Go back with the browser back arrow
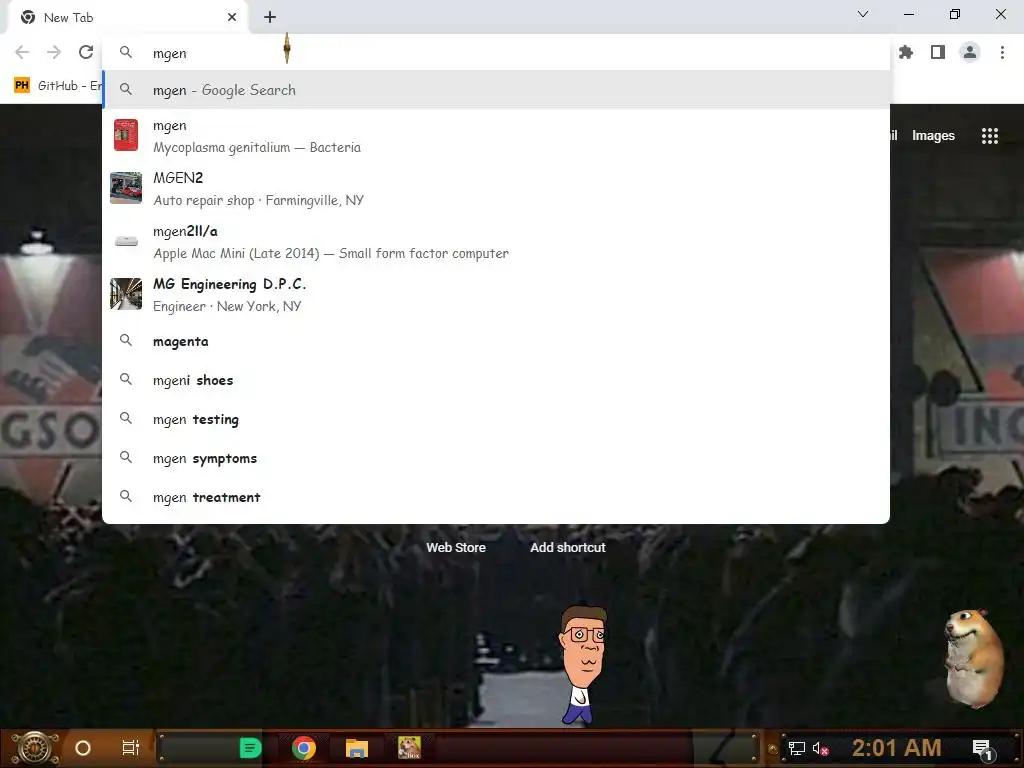 [x=22, y=52]
